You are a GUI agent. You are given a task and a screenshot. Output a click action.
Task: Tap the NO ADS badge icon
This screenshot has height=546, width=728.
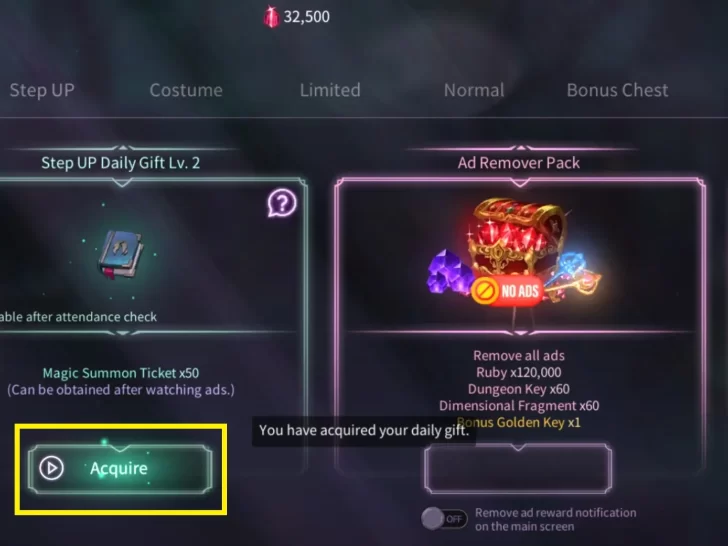tap(507, 291)
